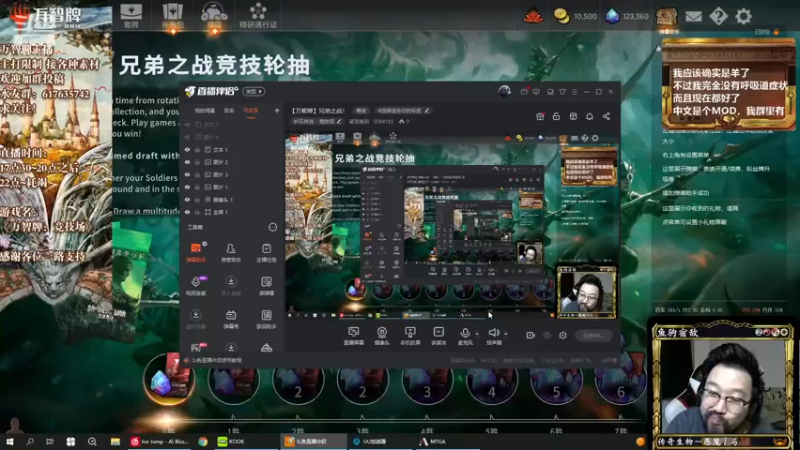The image size is (800, 450).
Task: Open the MTGA mail envelope icon
Action: coord(693,16)
